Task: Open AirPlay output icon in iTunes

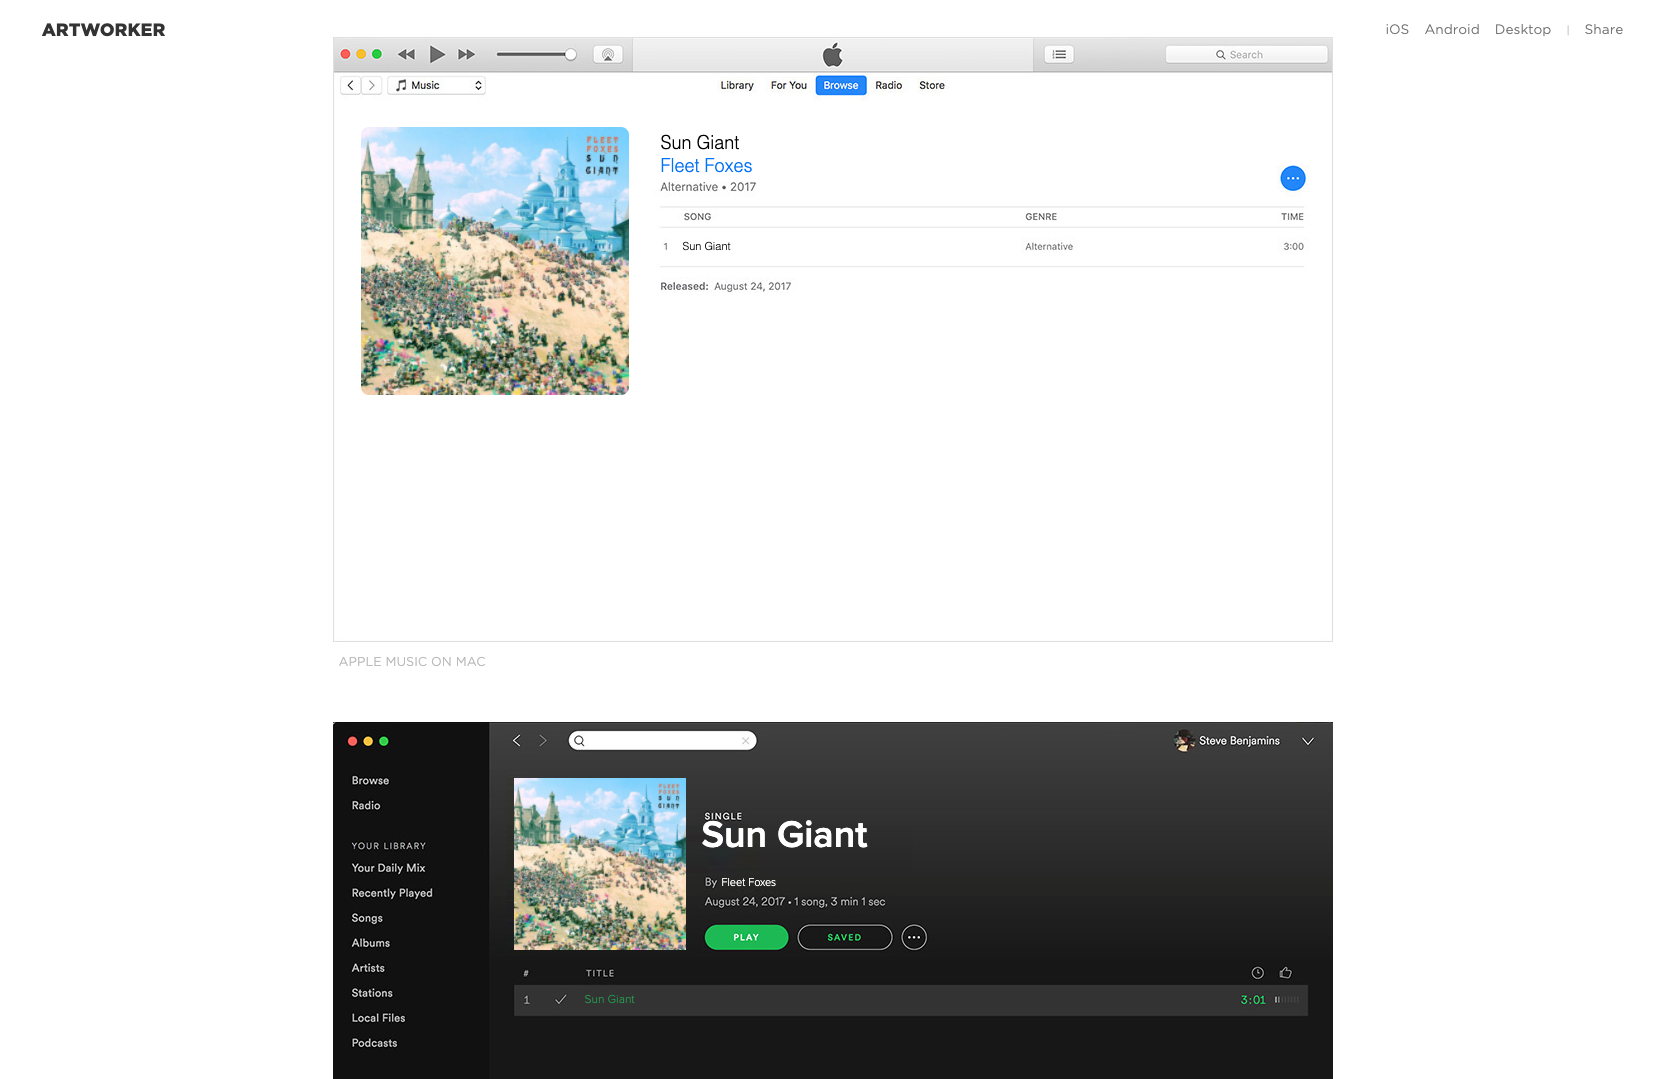Action: (608, 55)
